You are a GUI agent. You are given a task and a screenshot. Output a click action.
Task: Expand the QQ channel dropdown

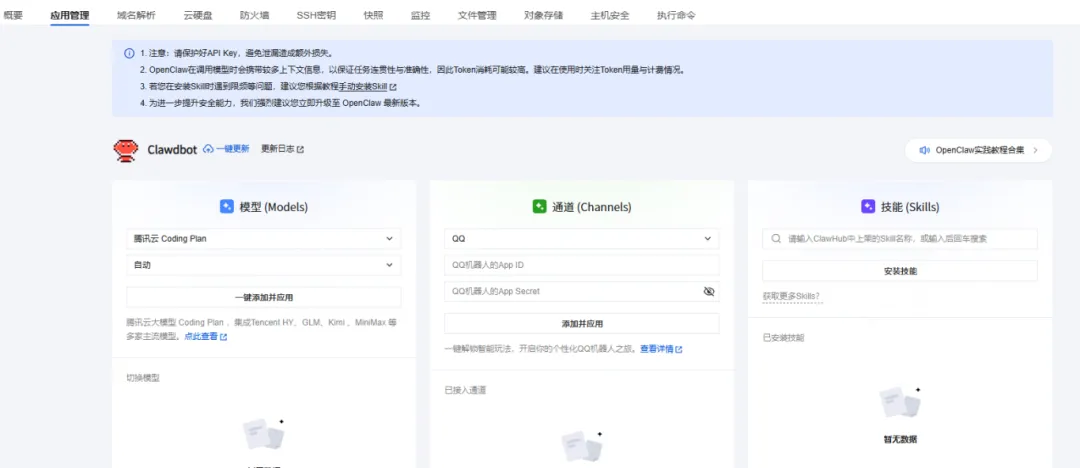[581, 238]
